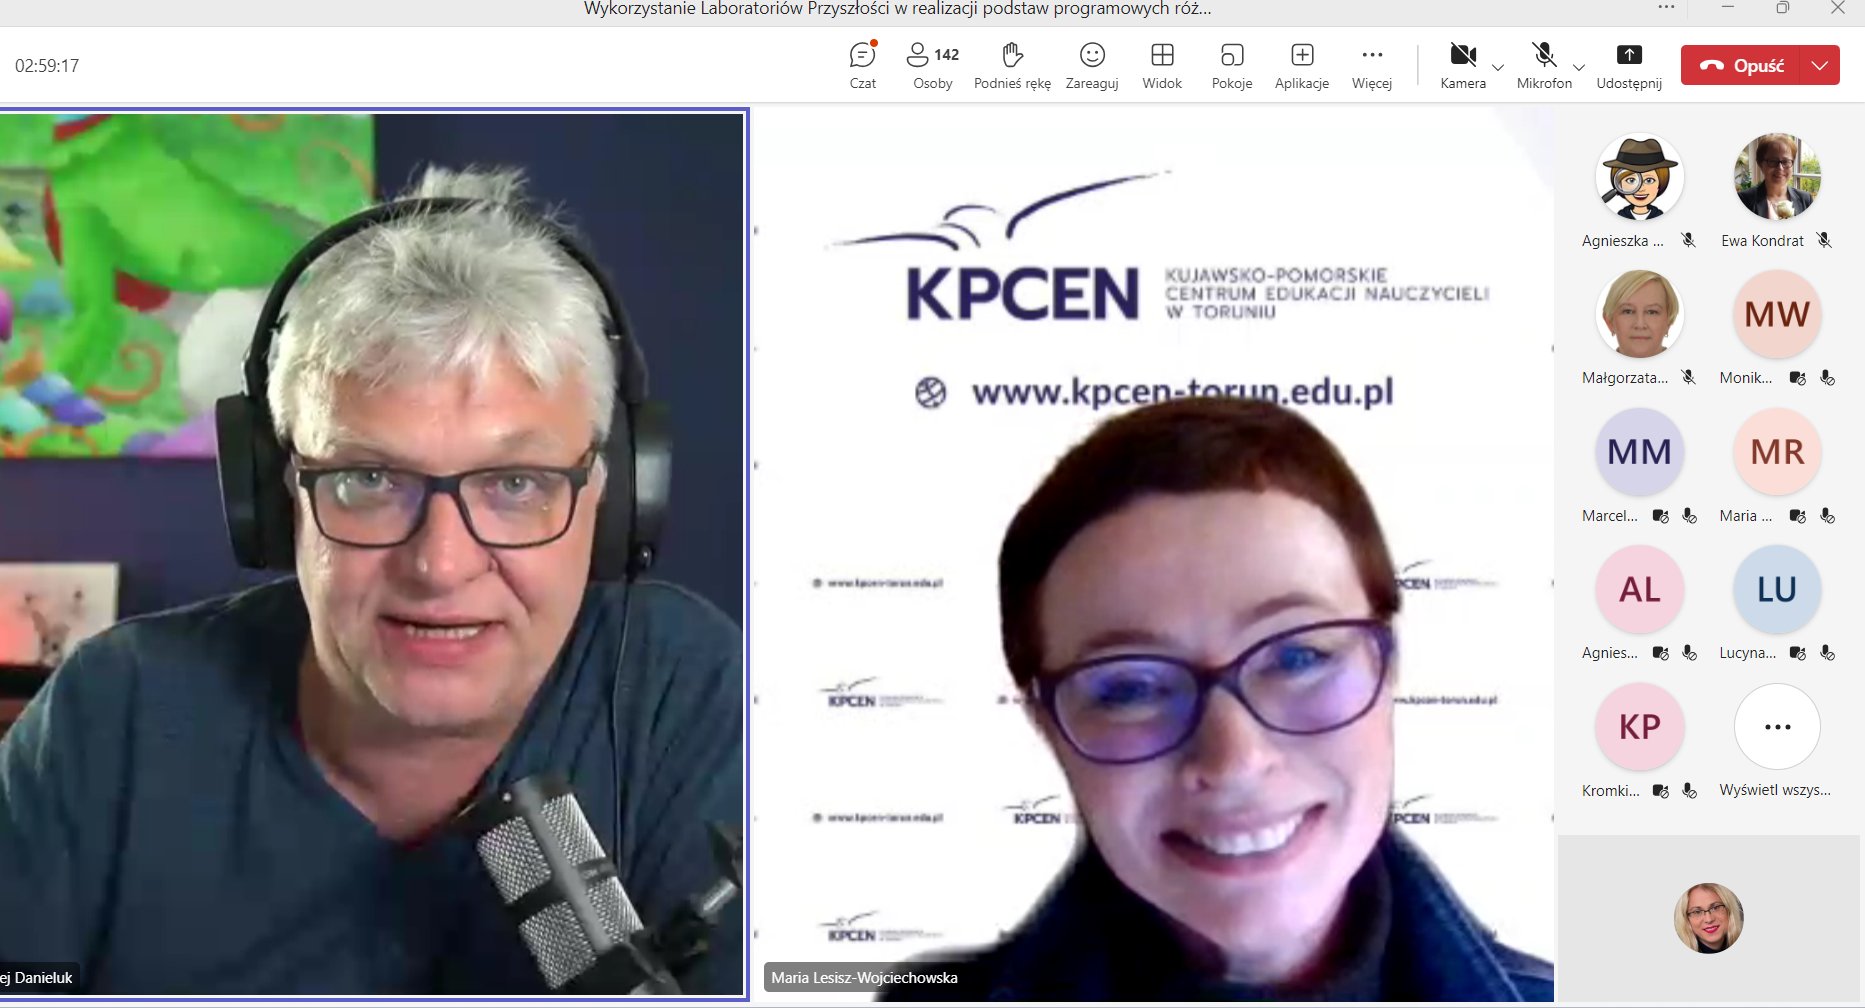Click camera-off icon beside Monik...
1865x1008 pixels.
click(1797, 378)
